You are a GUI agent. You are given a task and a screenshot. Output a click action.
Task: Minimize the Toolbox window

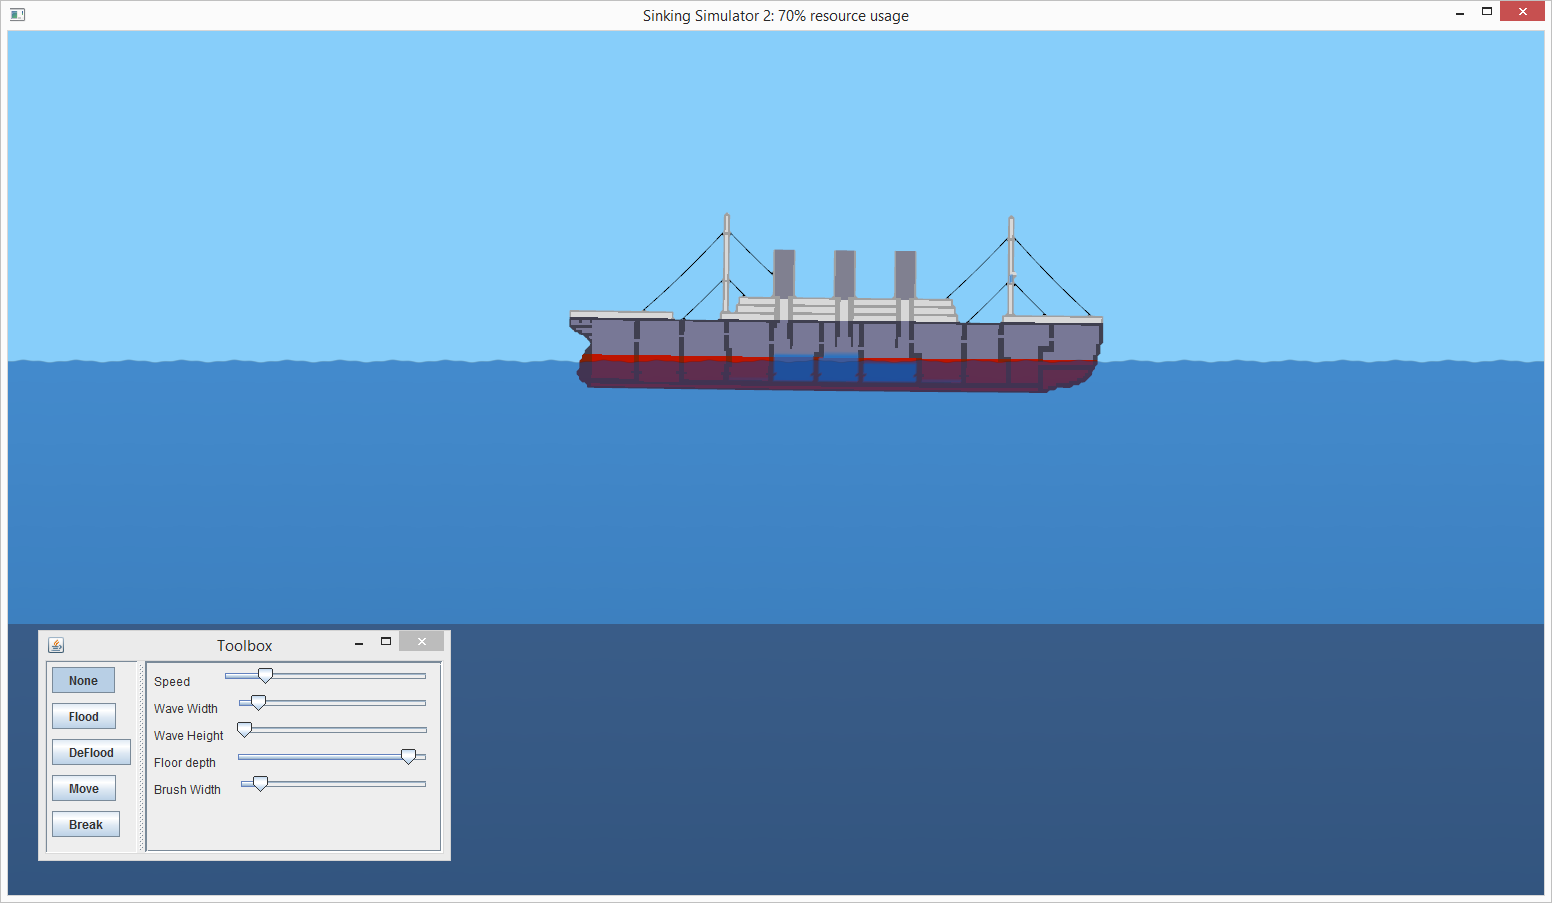pyautogui.click(x=359, y=644)
